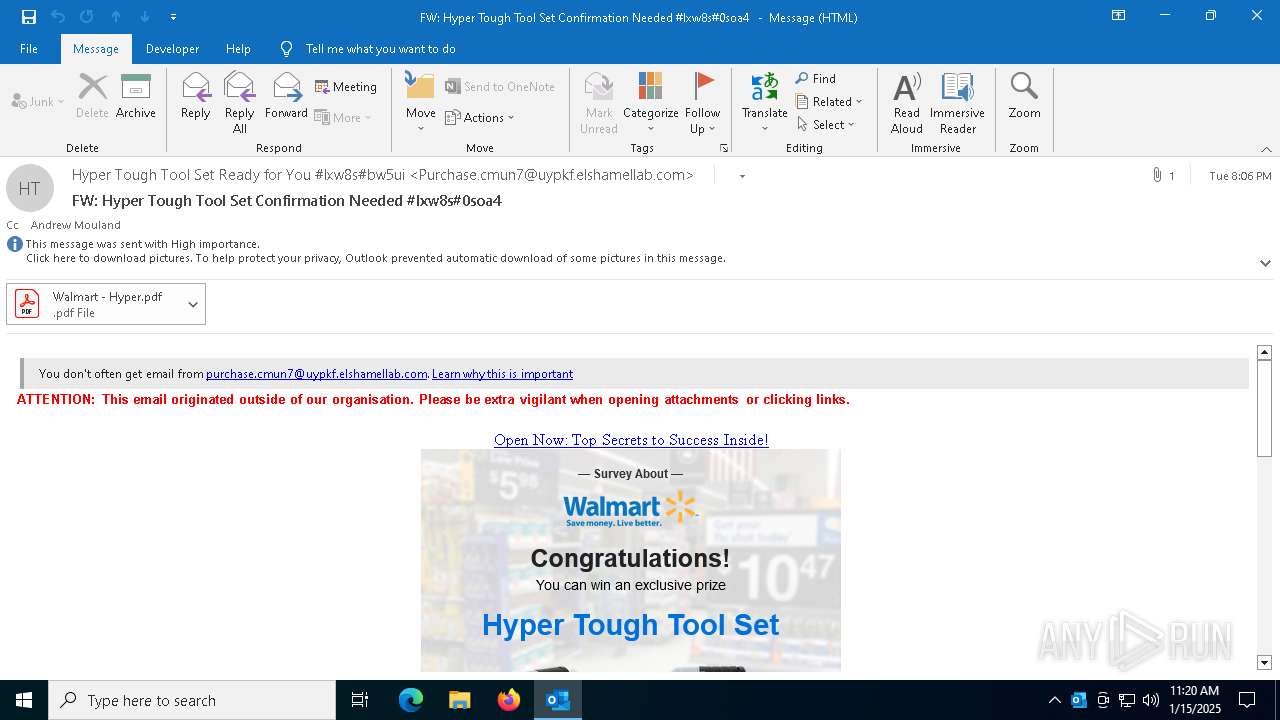Switch to the Developer ribbon tab
This screenshot has height=720, width=1280.
(172, 49)
